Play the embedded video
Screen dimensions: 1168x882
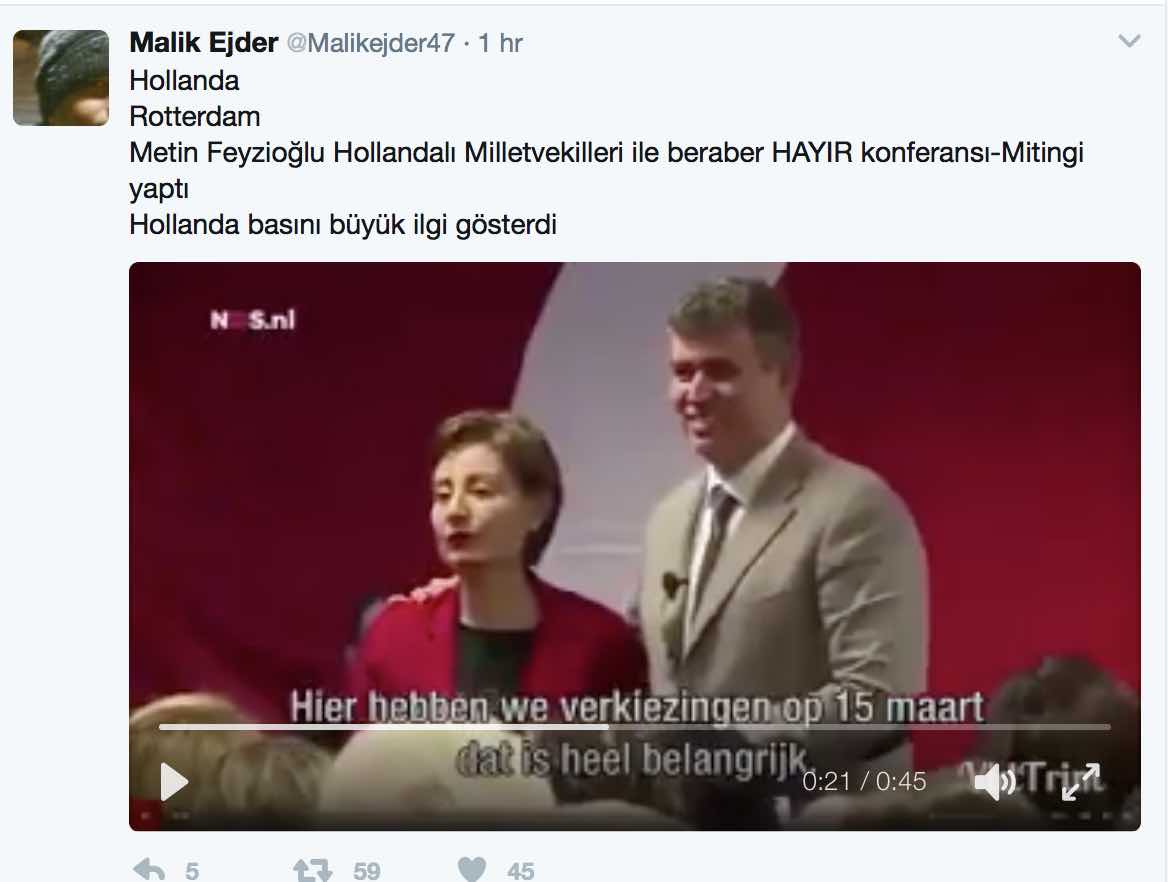(174, 782)
